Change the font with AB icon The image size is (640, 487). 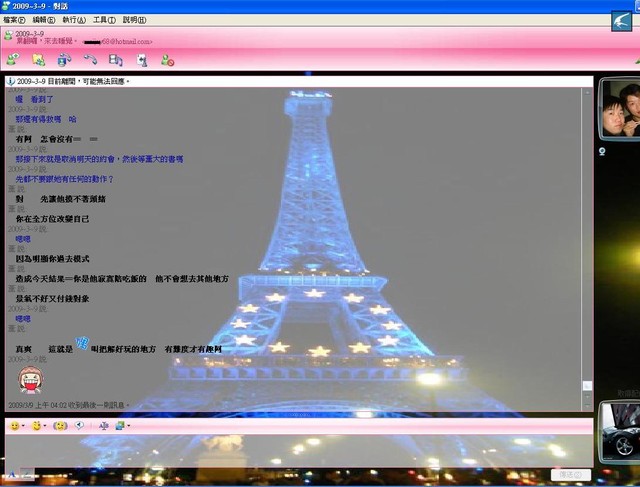click(104, 426)
